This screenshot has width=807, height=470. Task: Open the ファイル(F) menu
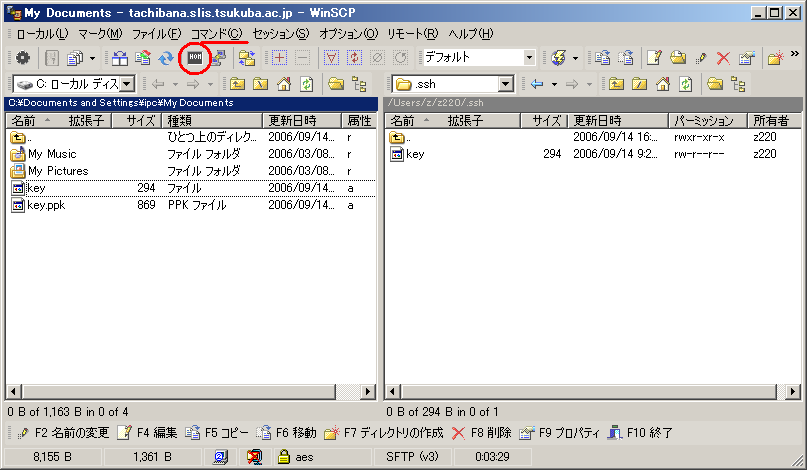156,34
